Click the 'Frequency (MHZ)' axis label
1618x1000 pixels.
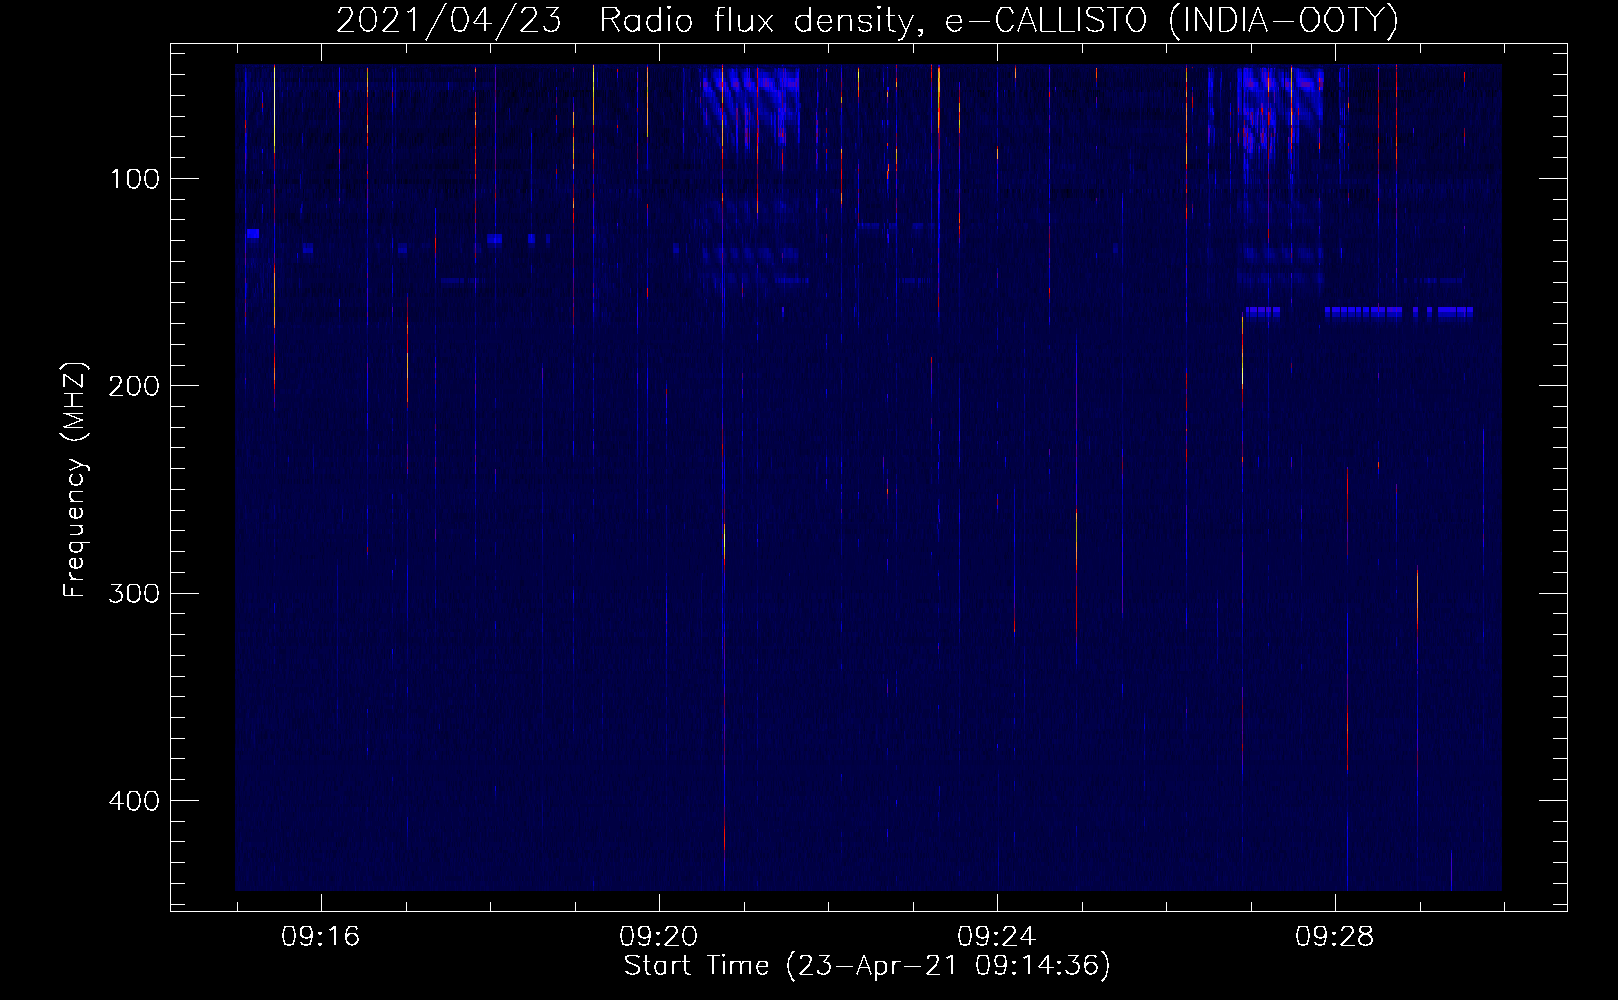click(75, 480)
